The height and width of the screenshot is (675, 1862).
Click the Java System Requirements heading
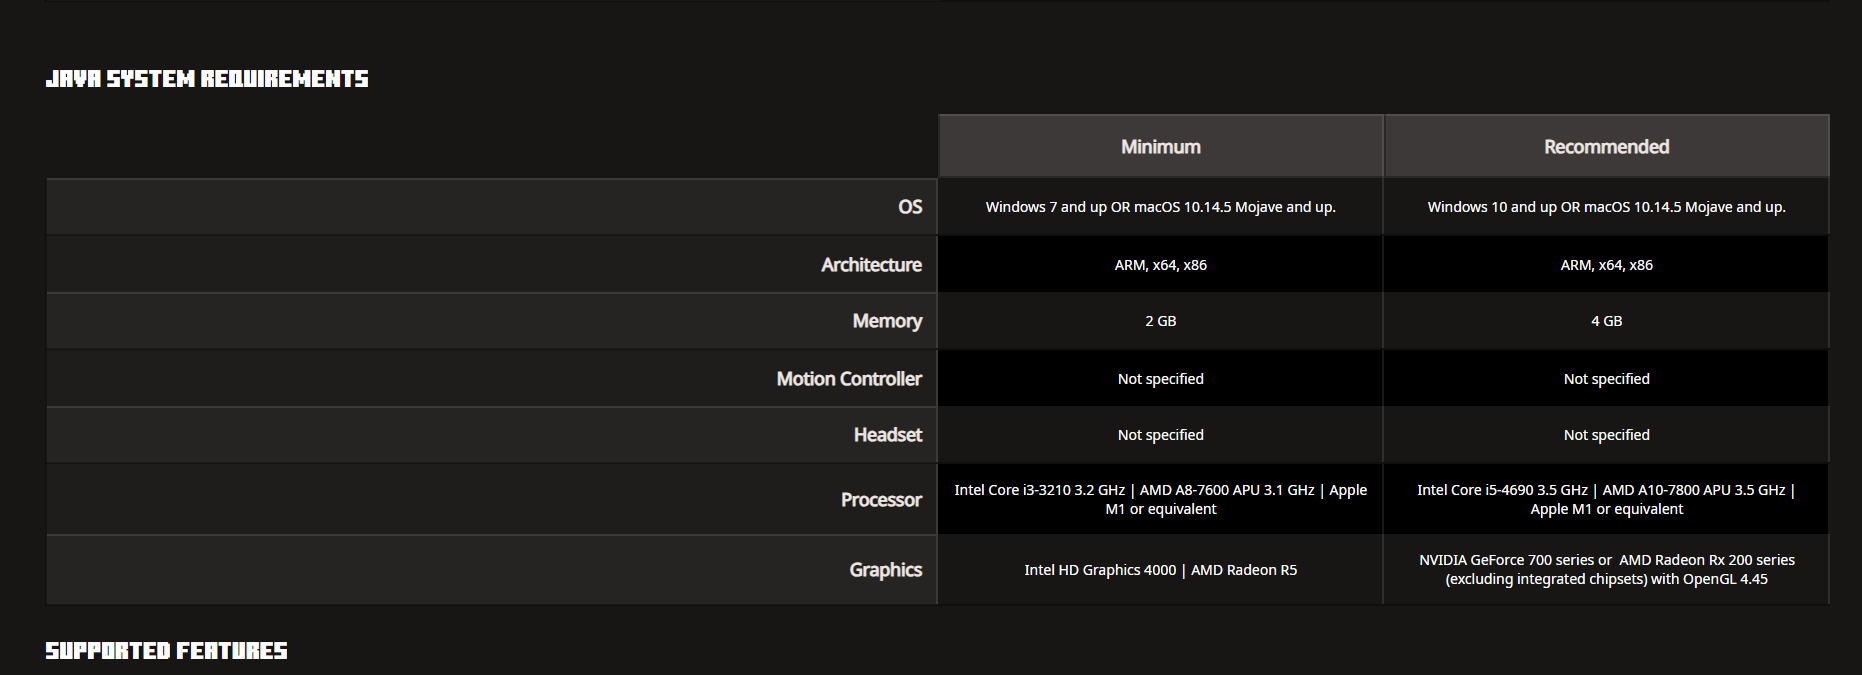point(207,79)
